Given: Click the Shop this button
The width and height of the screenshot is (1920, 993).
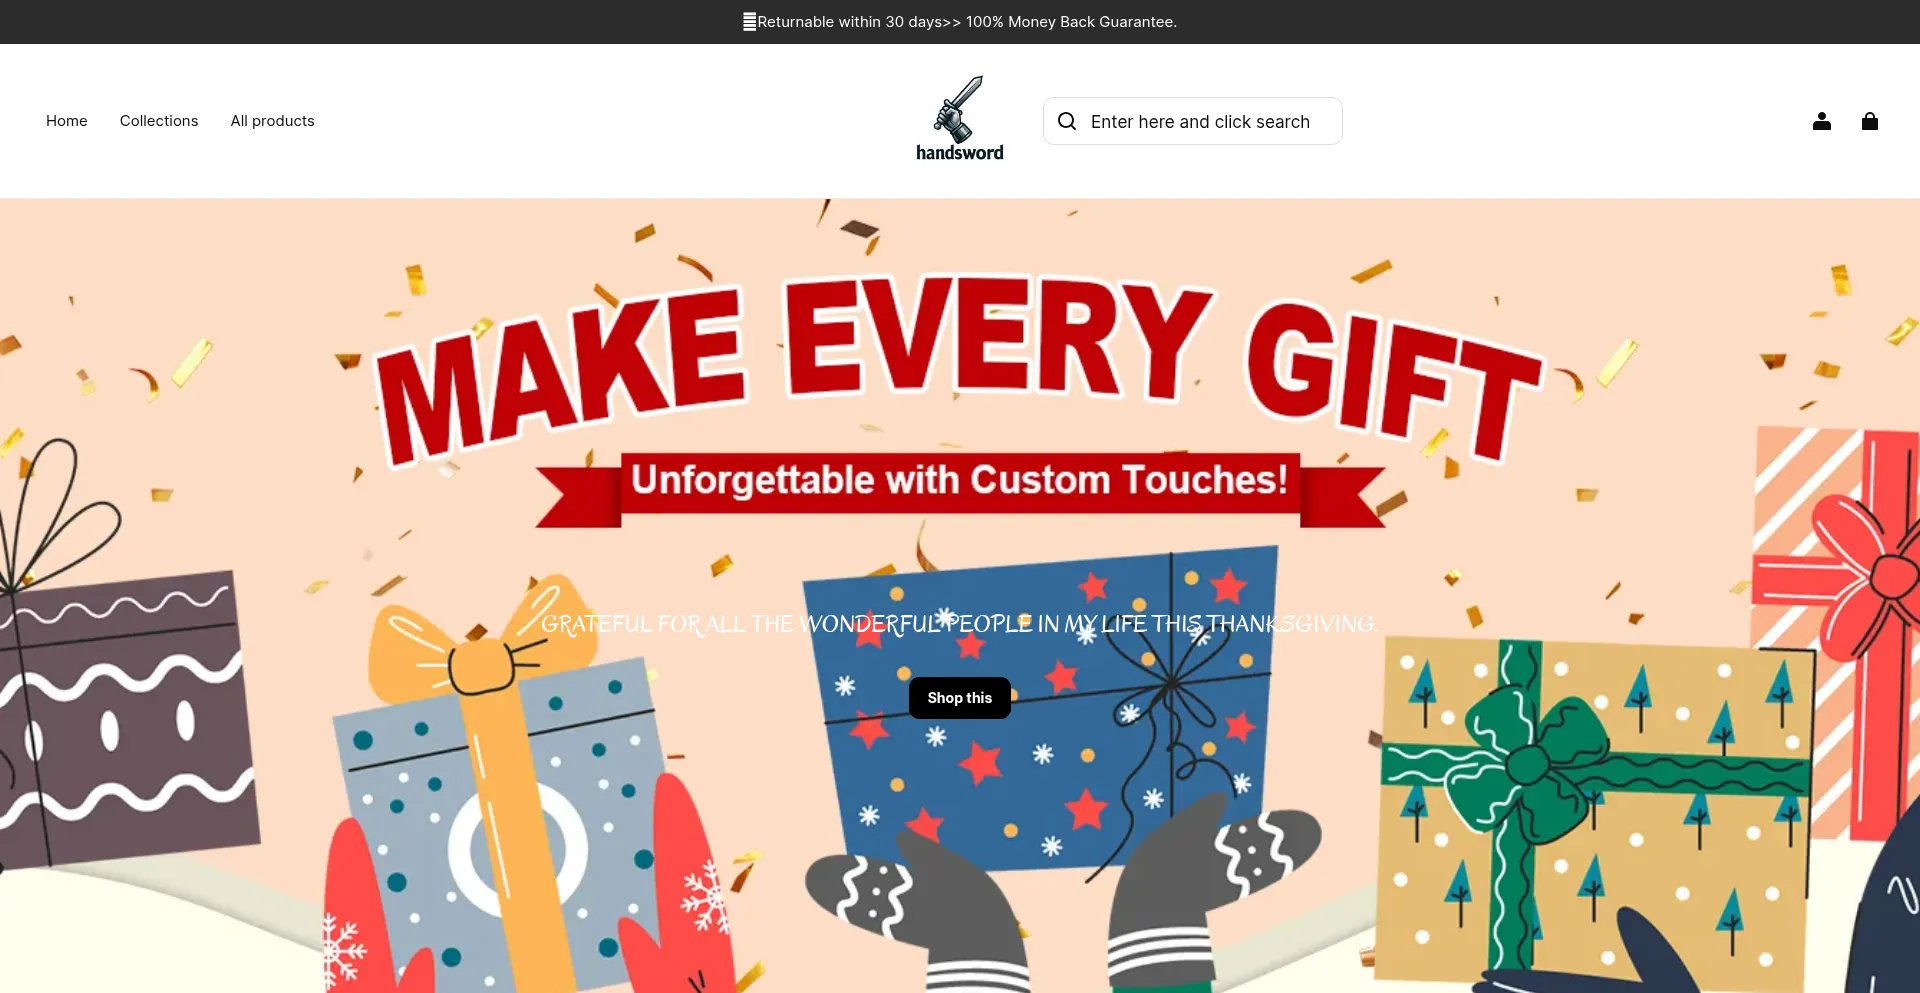Looking at the screenshot, I should (x=960, y=698).
